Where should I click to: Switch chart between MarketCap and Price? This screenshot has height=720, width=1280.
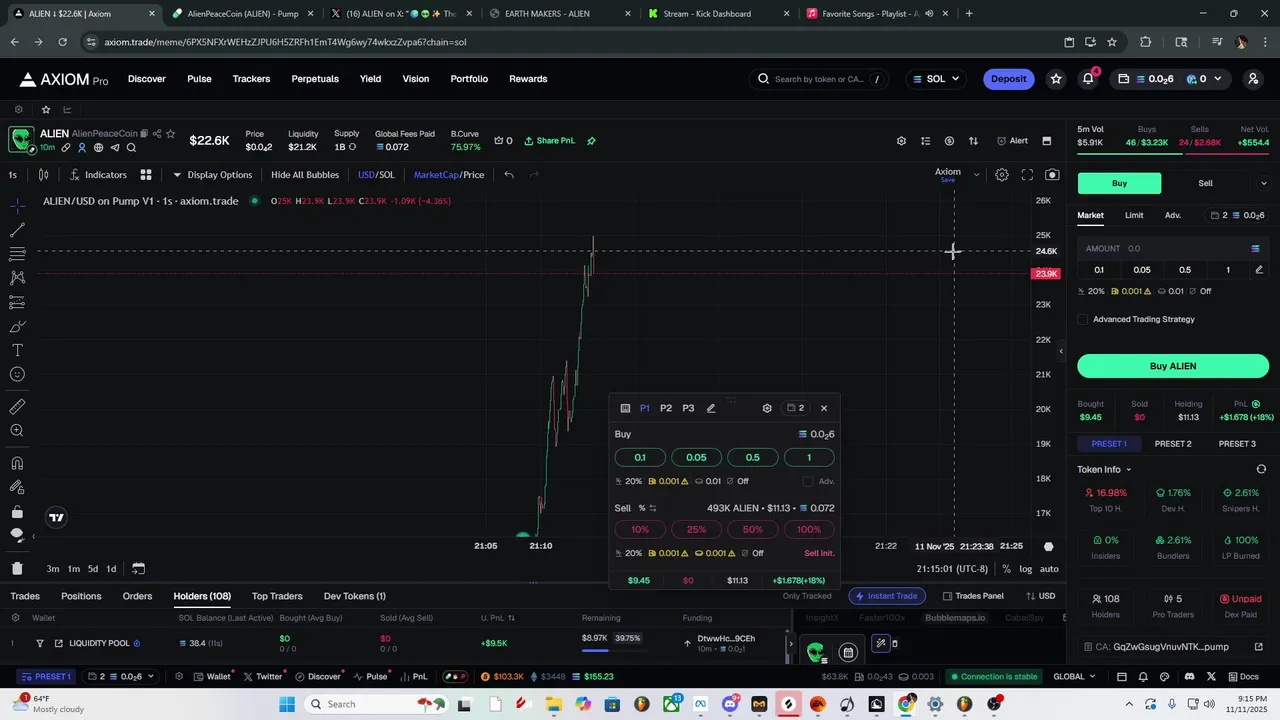[x=449, y=175]
